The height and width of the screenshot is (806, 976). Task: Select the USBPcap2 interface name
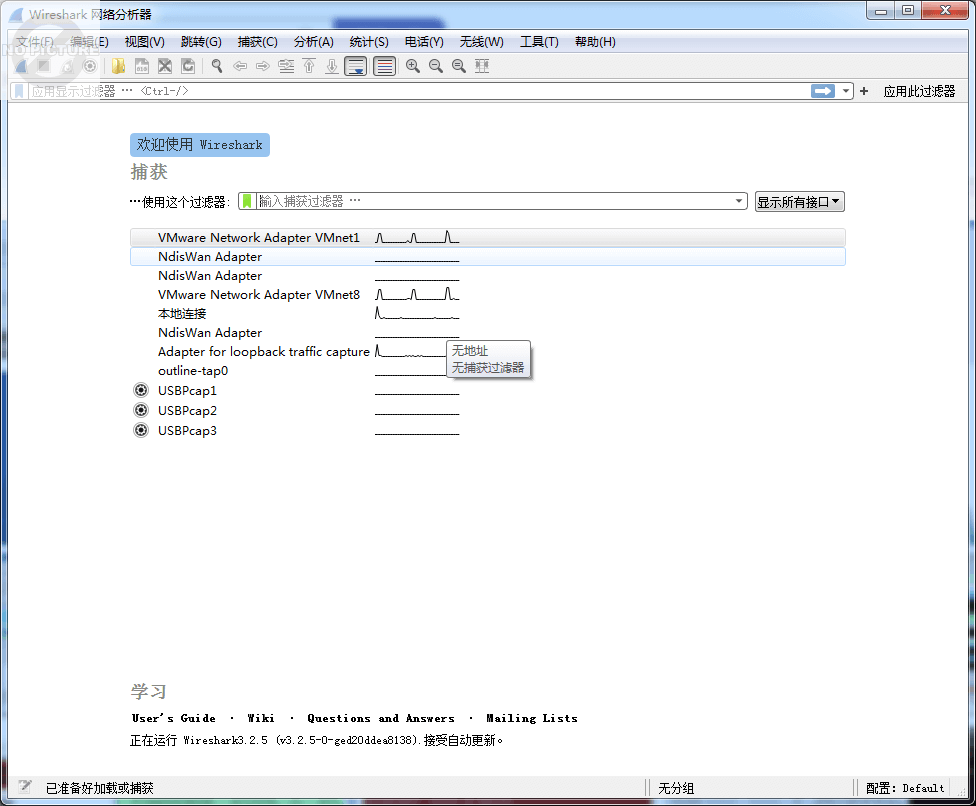pos(187,410)
